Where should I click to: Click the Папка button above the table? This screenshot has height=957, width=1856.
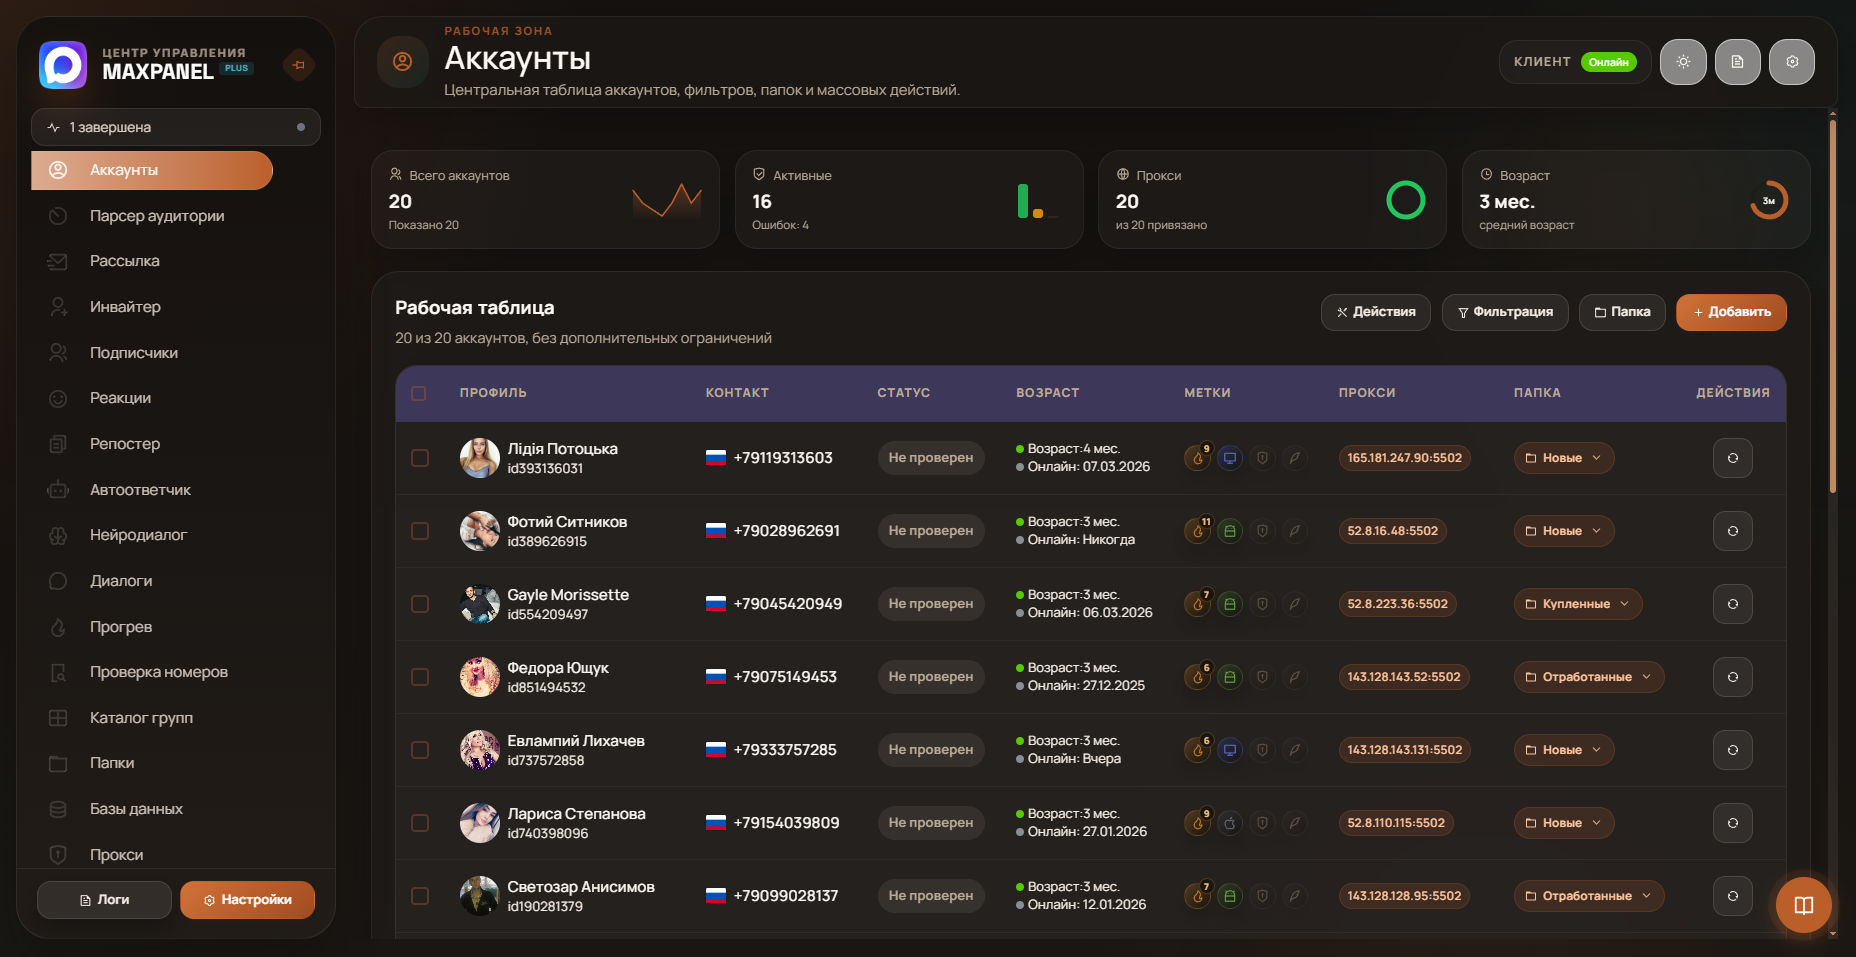1622,312
